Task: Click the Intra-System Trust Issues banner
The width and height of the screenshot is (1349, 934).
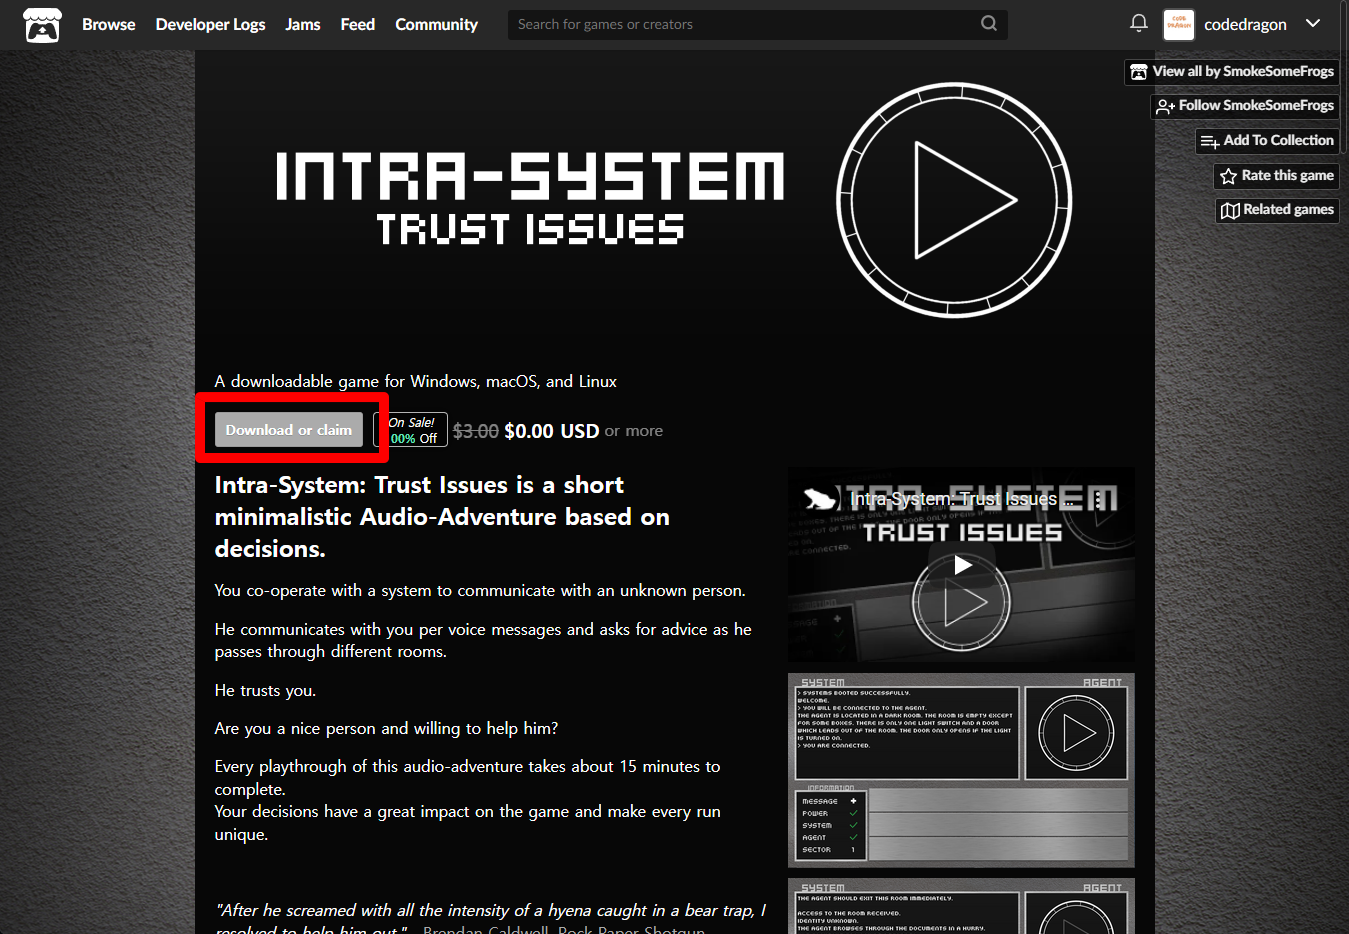Action: click(x=675, y=201)
